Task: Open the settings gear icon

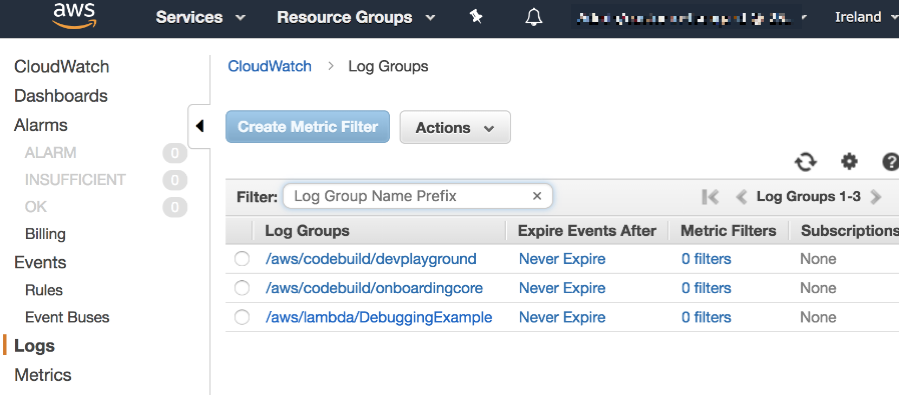Action: coord(849,162)
